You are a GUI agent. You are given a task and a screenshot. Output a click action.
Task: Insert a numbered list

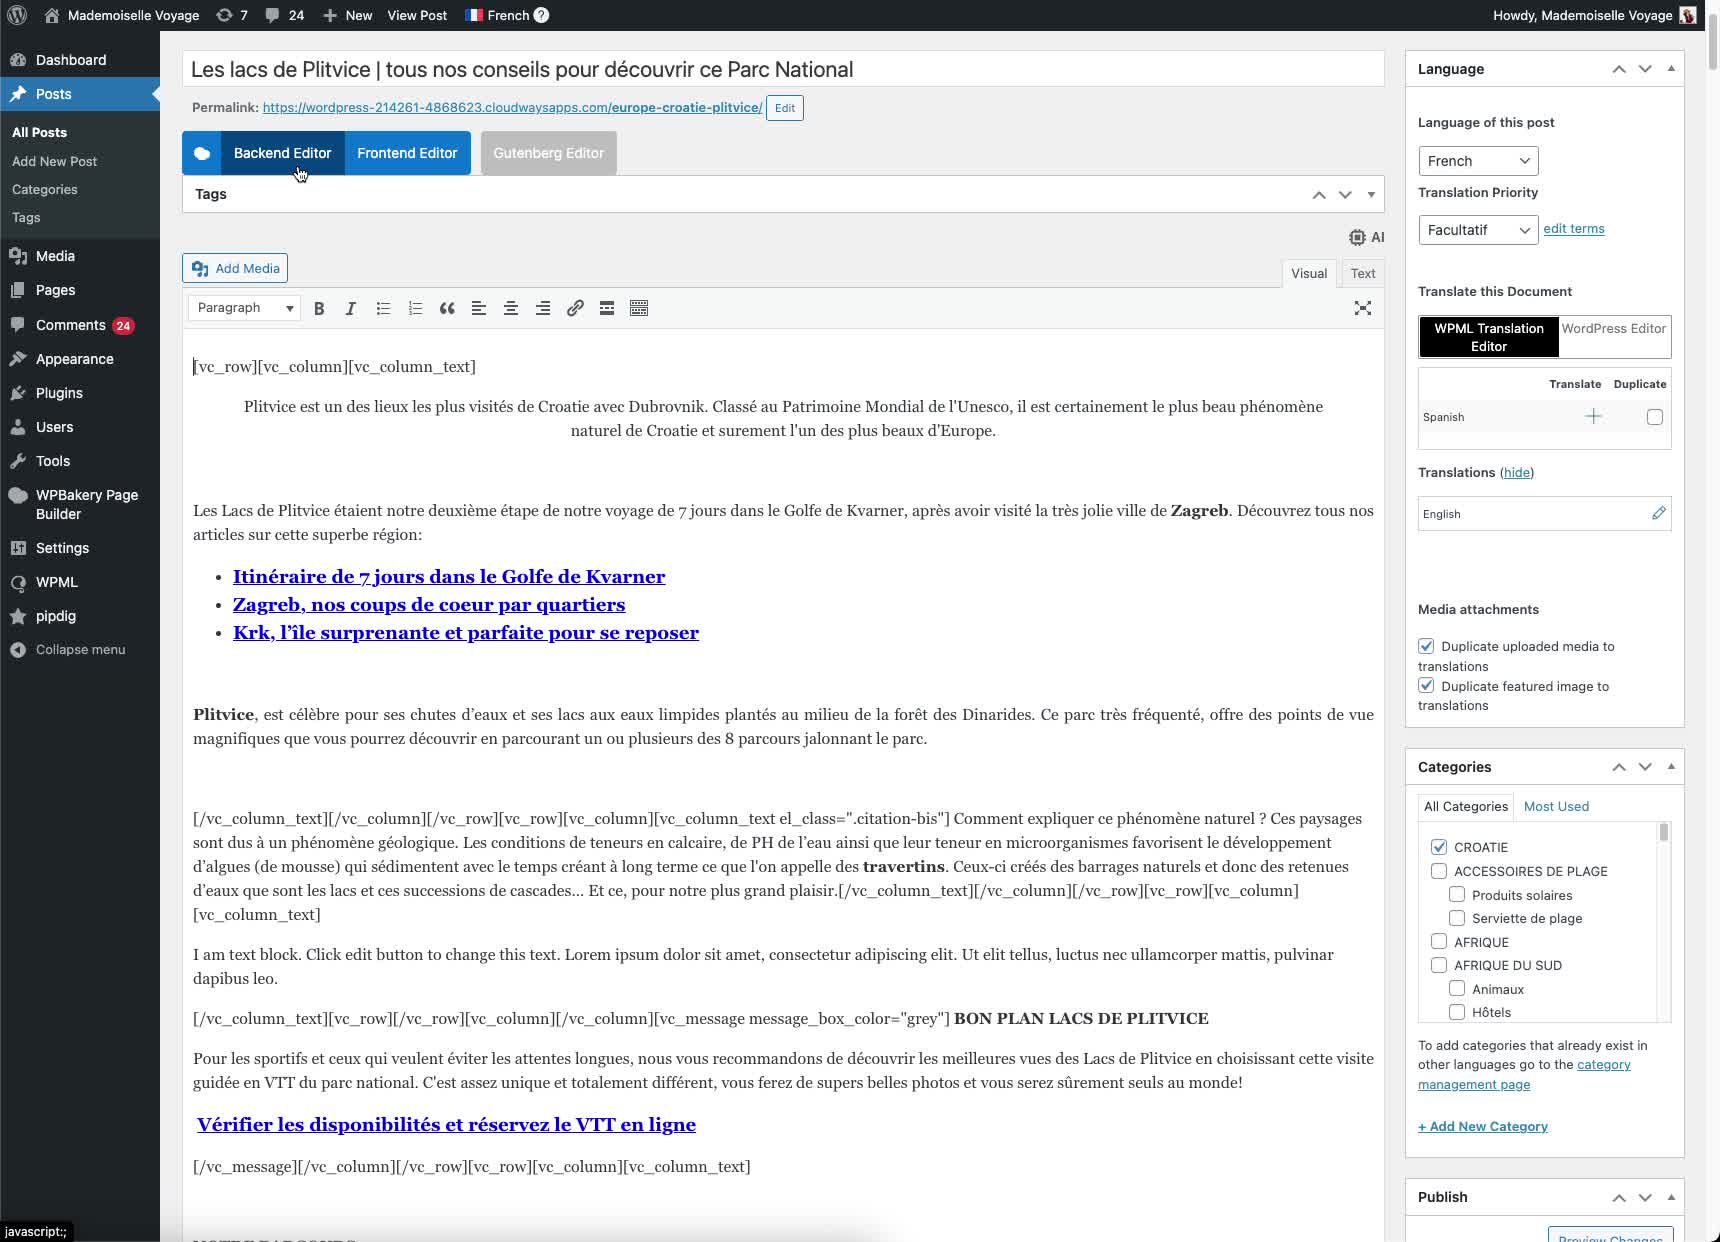point(415,308)
